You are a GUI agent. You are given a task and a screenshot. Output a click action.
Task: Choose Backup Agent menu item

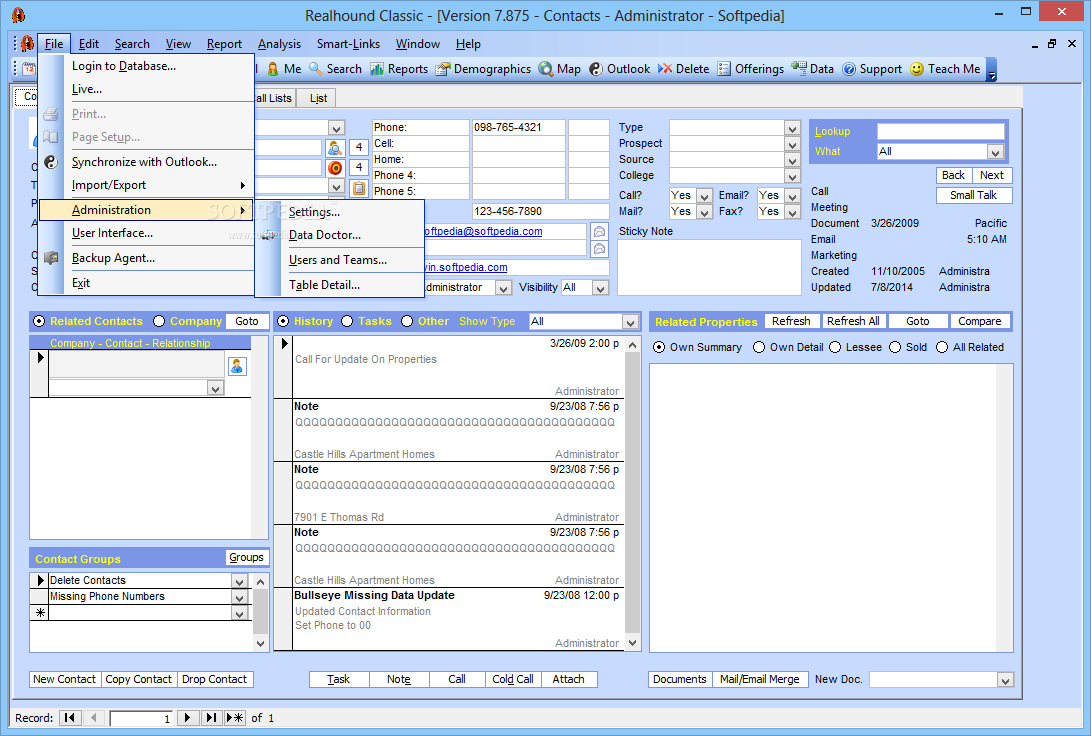[113, 258]
